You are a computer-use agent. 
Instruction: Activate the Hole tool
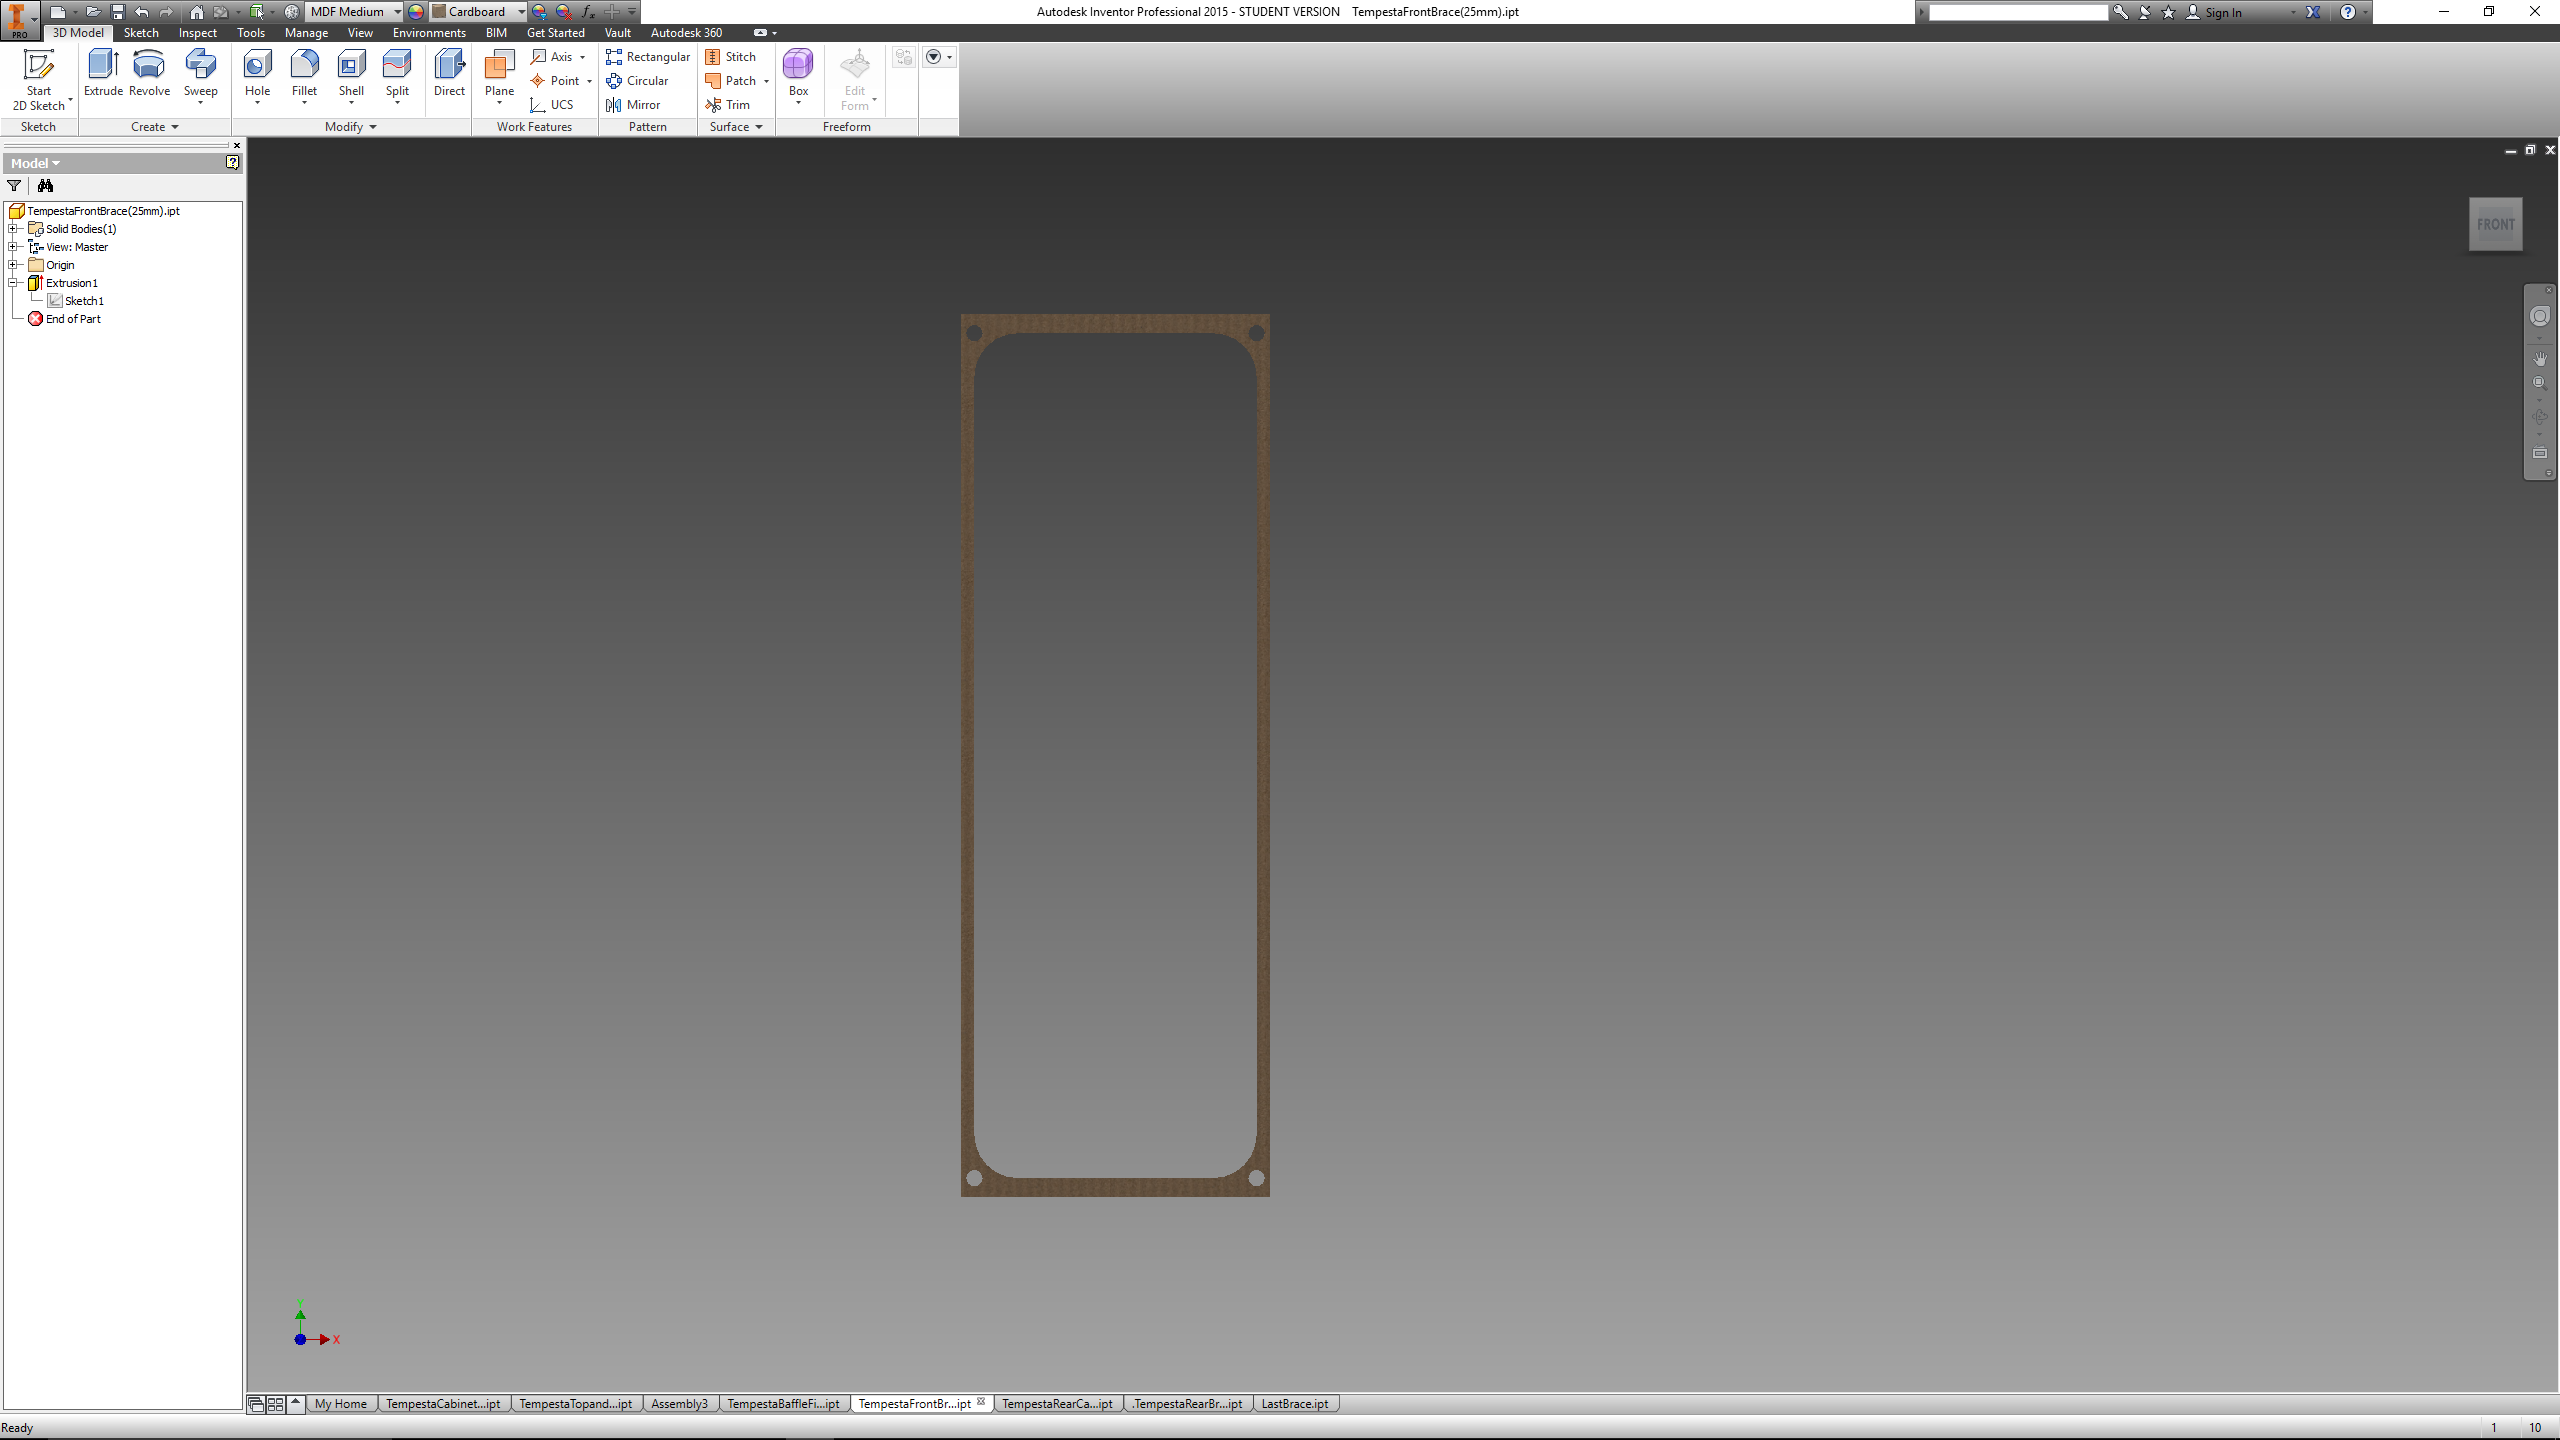(257, 75)
